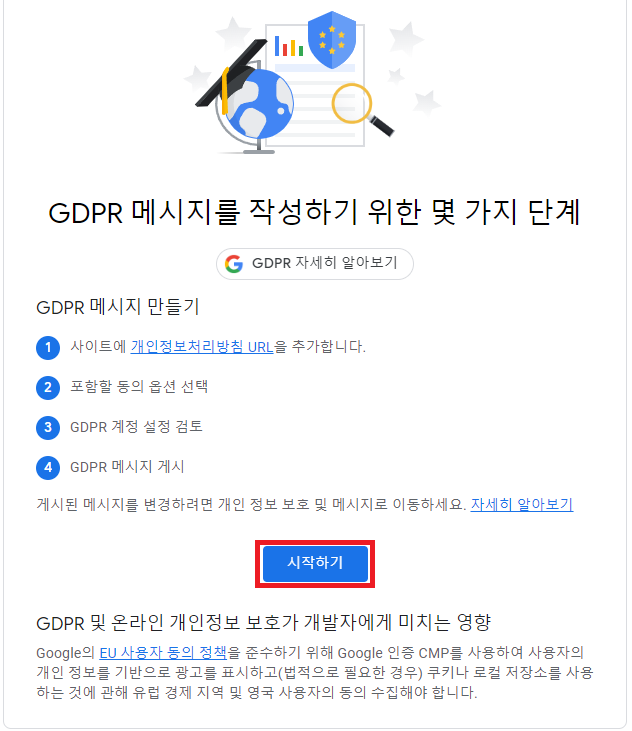Click the bar chart in illustration
The height and width of the screenshot is (731, 632).
289,46
